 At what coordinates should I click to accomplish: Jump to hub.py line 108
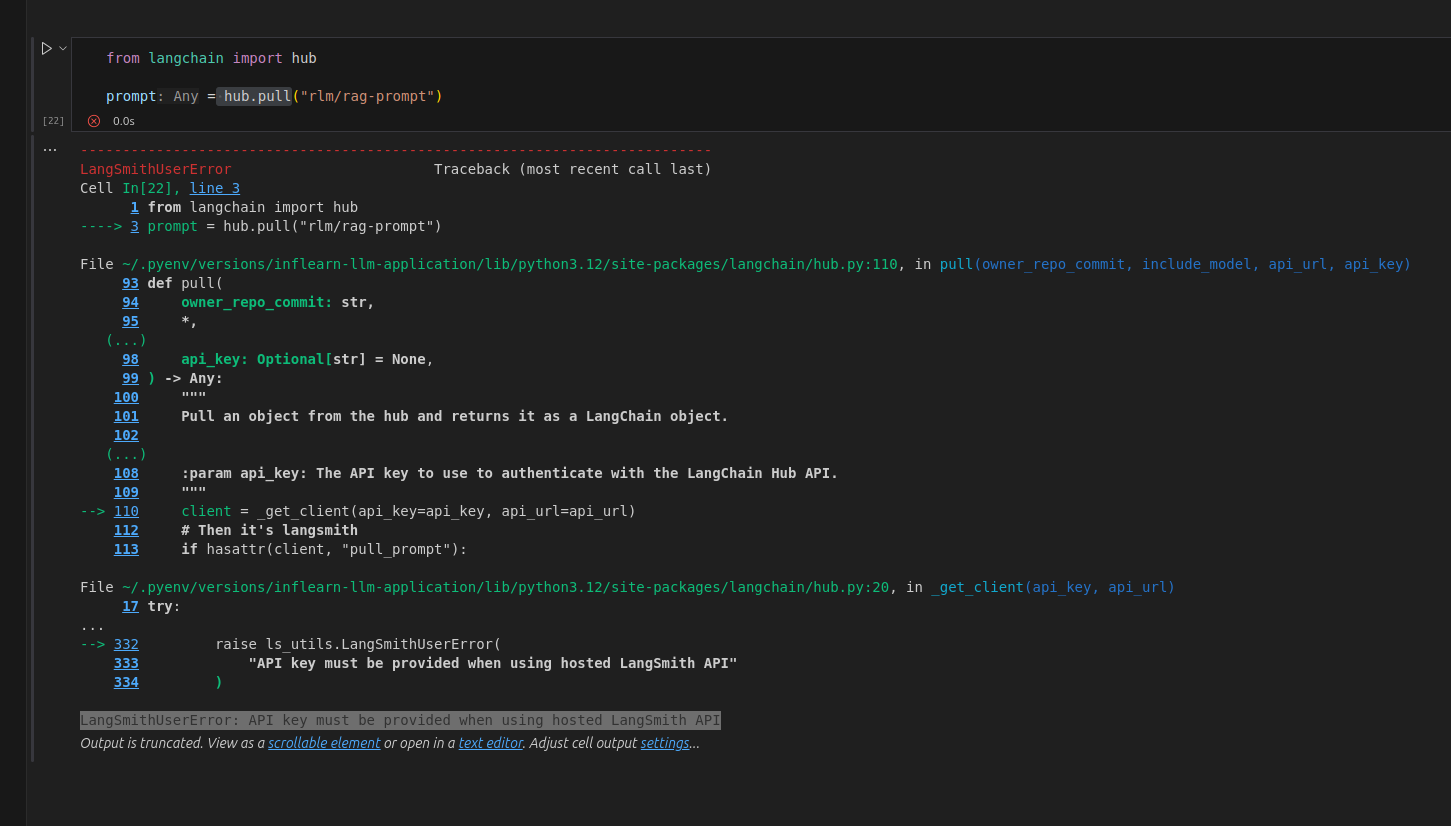click(x=127, y=473)
